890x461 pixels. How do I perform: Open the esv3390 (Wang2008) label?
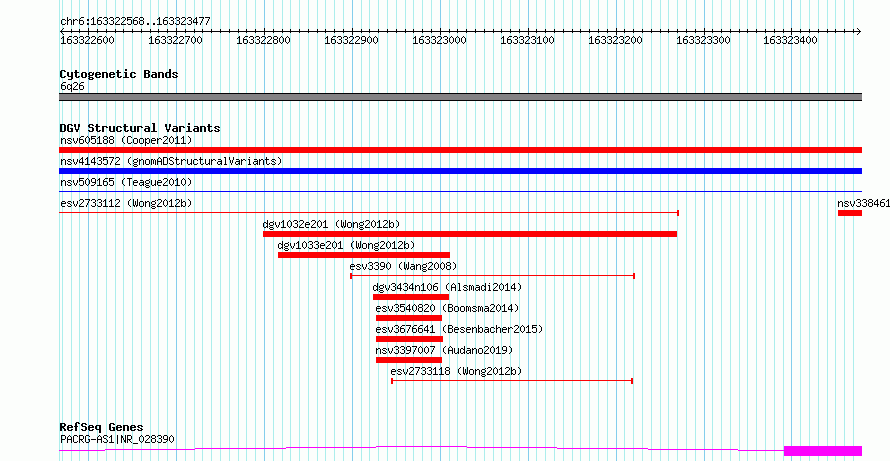[x=403, y=266]
